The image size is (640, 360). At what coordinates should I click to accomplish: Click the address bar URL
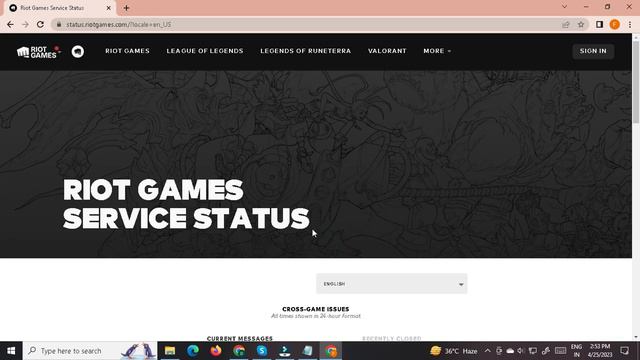click(x=118, y=24)
